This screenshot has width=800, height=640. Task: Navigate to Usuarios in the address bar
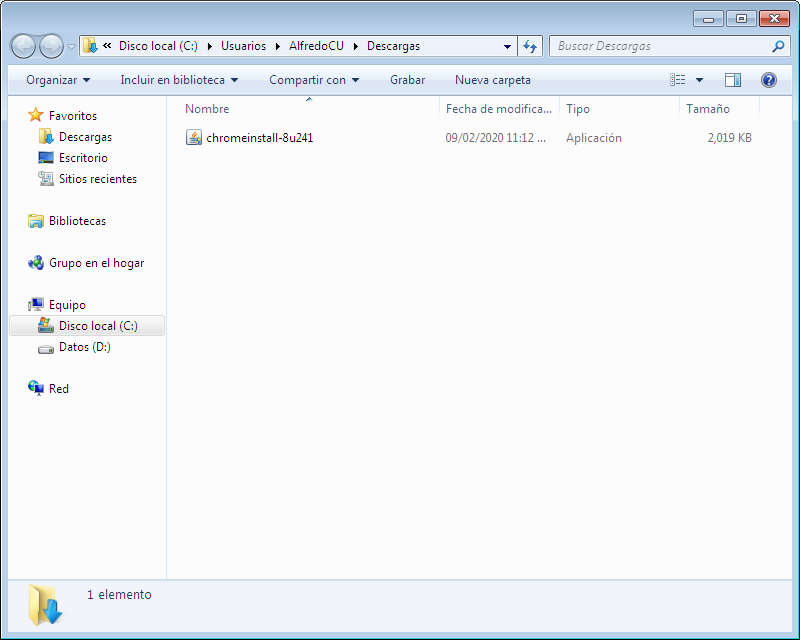[x=243, y=46]
